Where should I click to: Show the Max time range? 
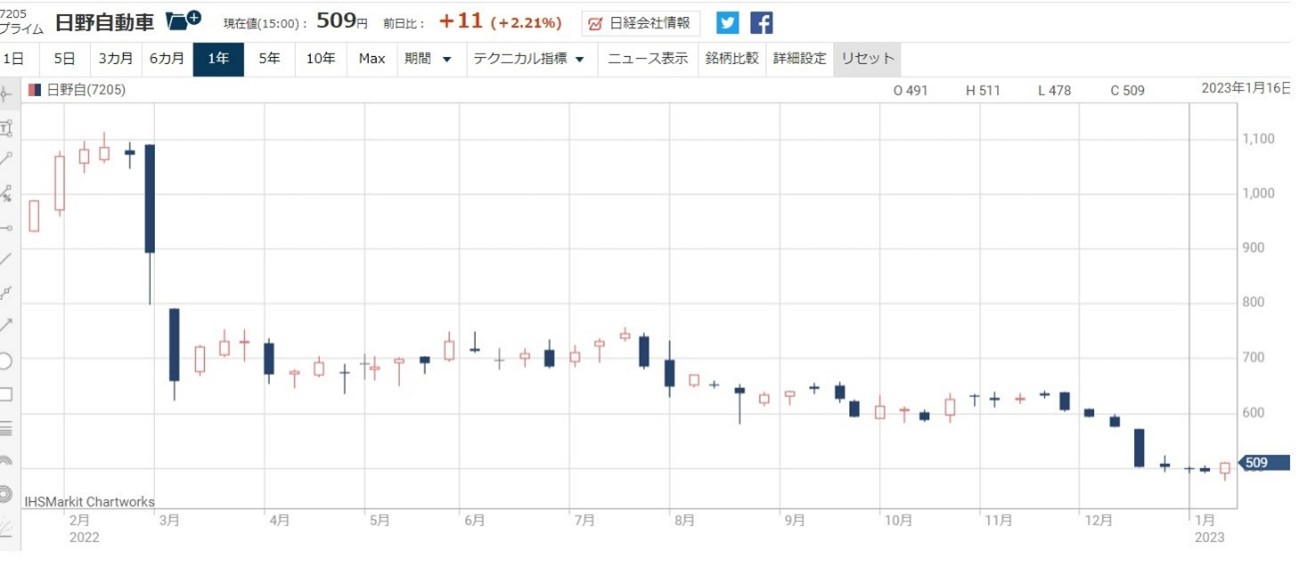pyautogui.click(x=372, y=59)
